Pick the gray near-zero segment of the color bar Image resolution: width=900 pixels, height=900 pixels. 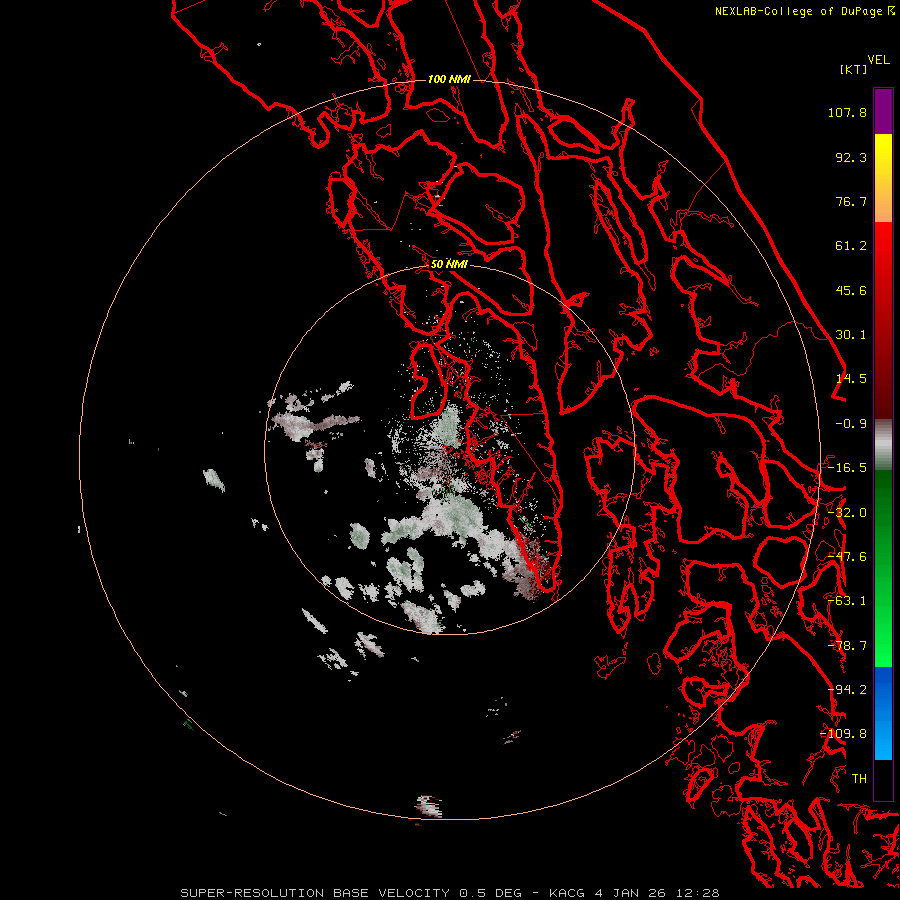pos(883,445)
